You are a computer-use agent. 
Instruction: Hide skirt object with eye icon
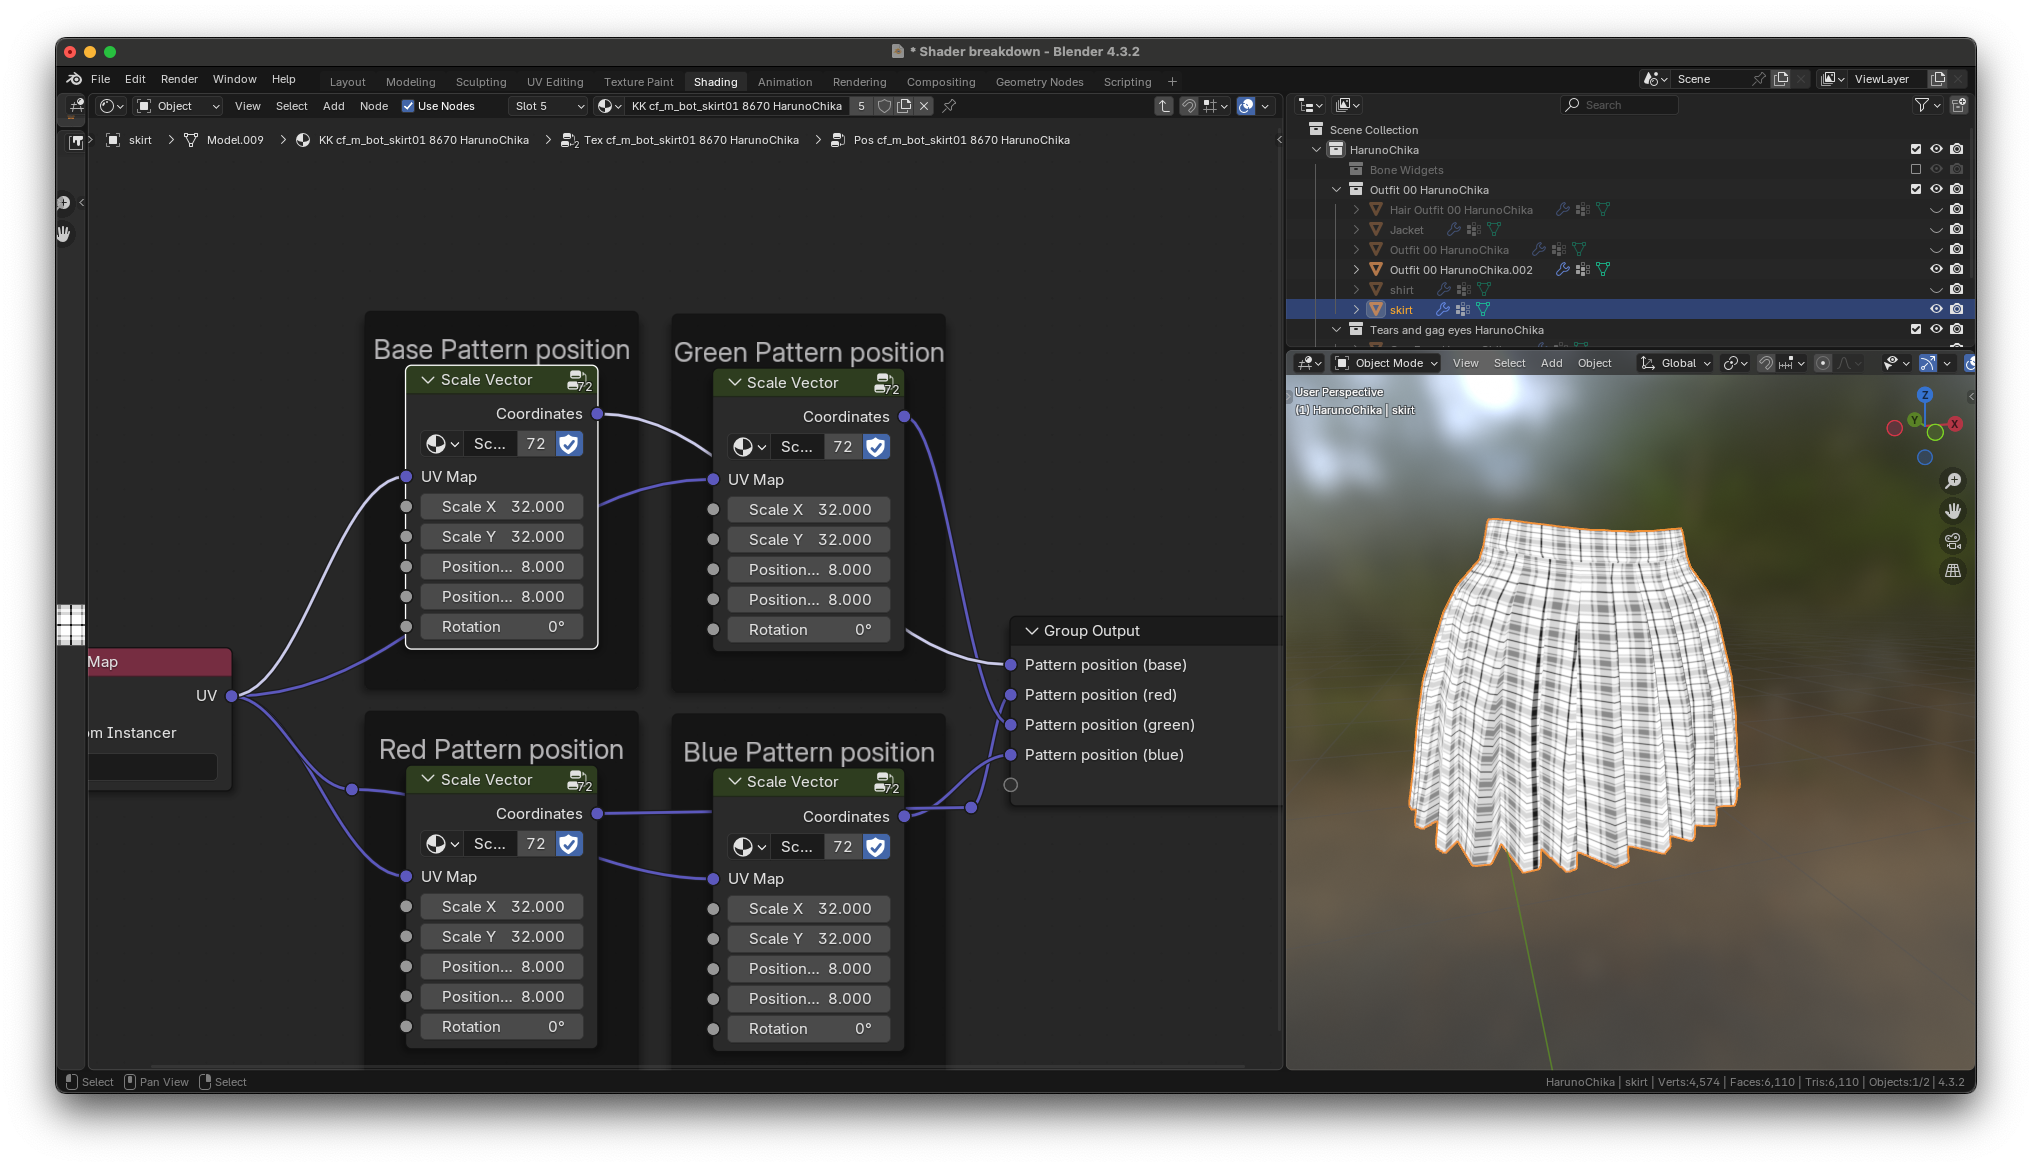pos(1936,309)
